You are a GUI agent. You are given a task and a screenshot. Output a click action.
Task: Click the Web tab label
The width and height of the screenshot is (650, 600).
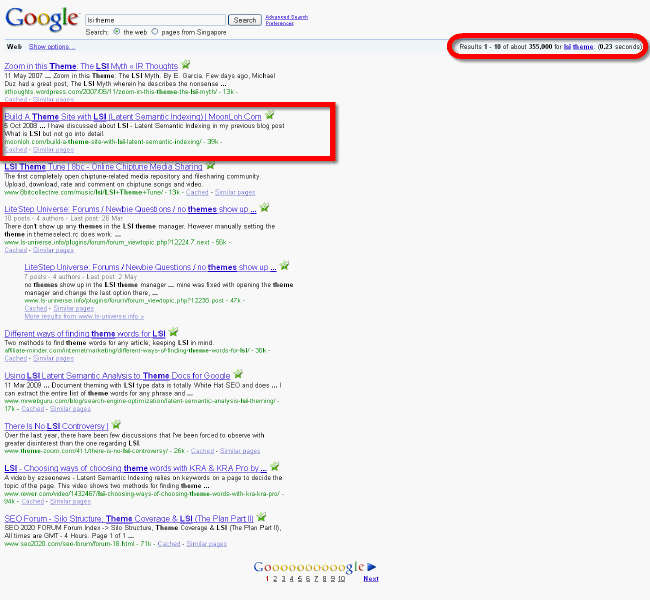pyautogui.click(x=14, y=47)
